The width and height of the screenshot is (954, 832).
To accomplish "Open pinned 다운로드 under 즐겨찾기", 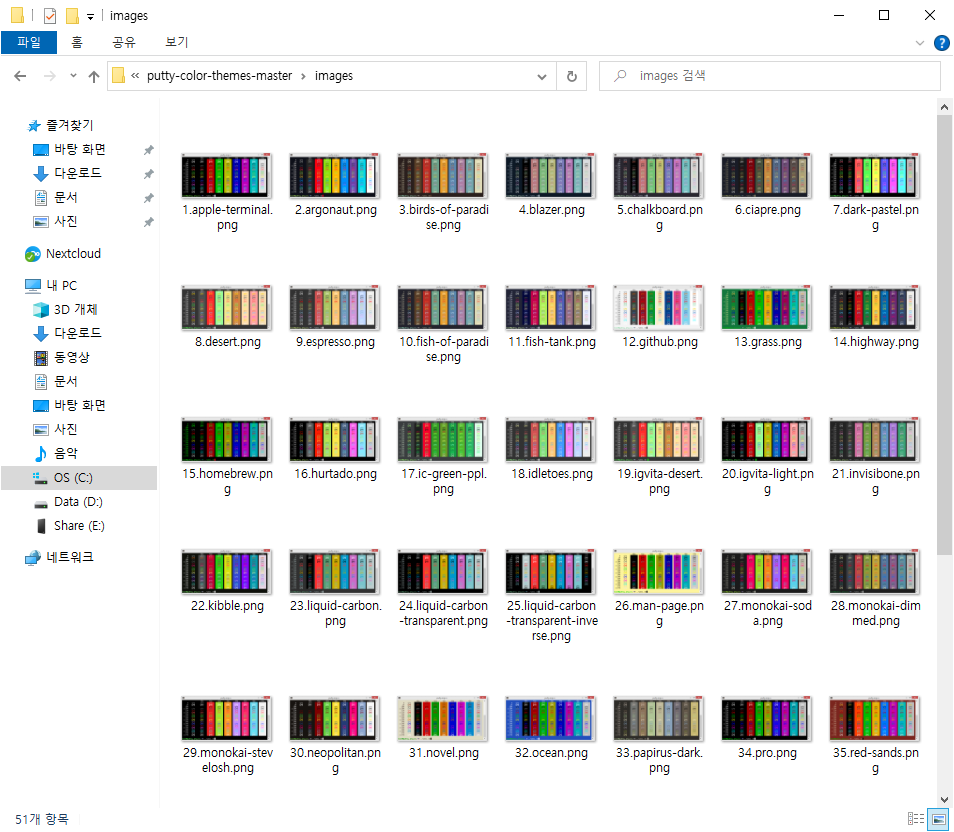I will click(x=77, y=173).
